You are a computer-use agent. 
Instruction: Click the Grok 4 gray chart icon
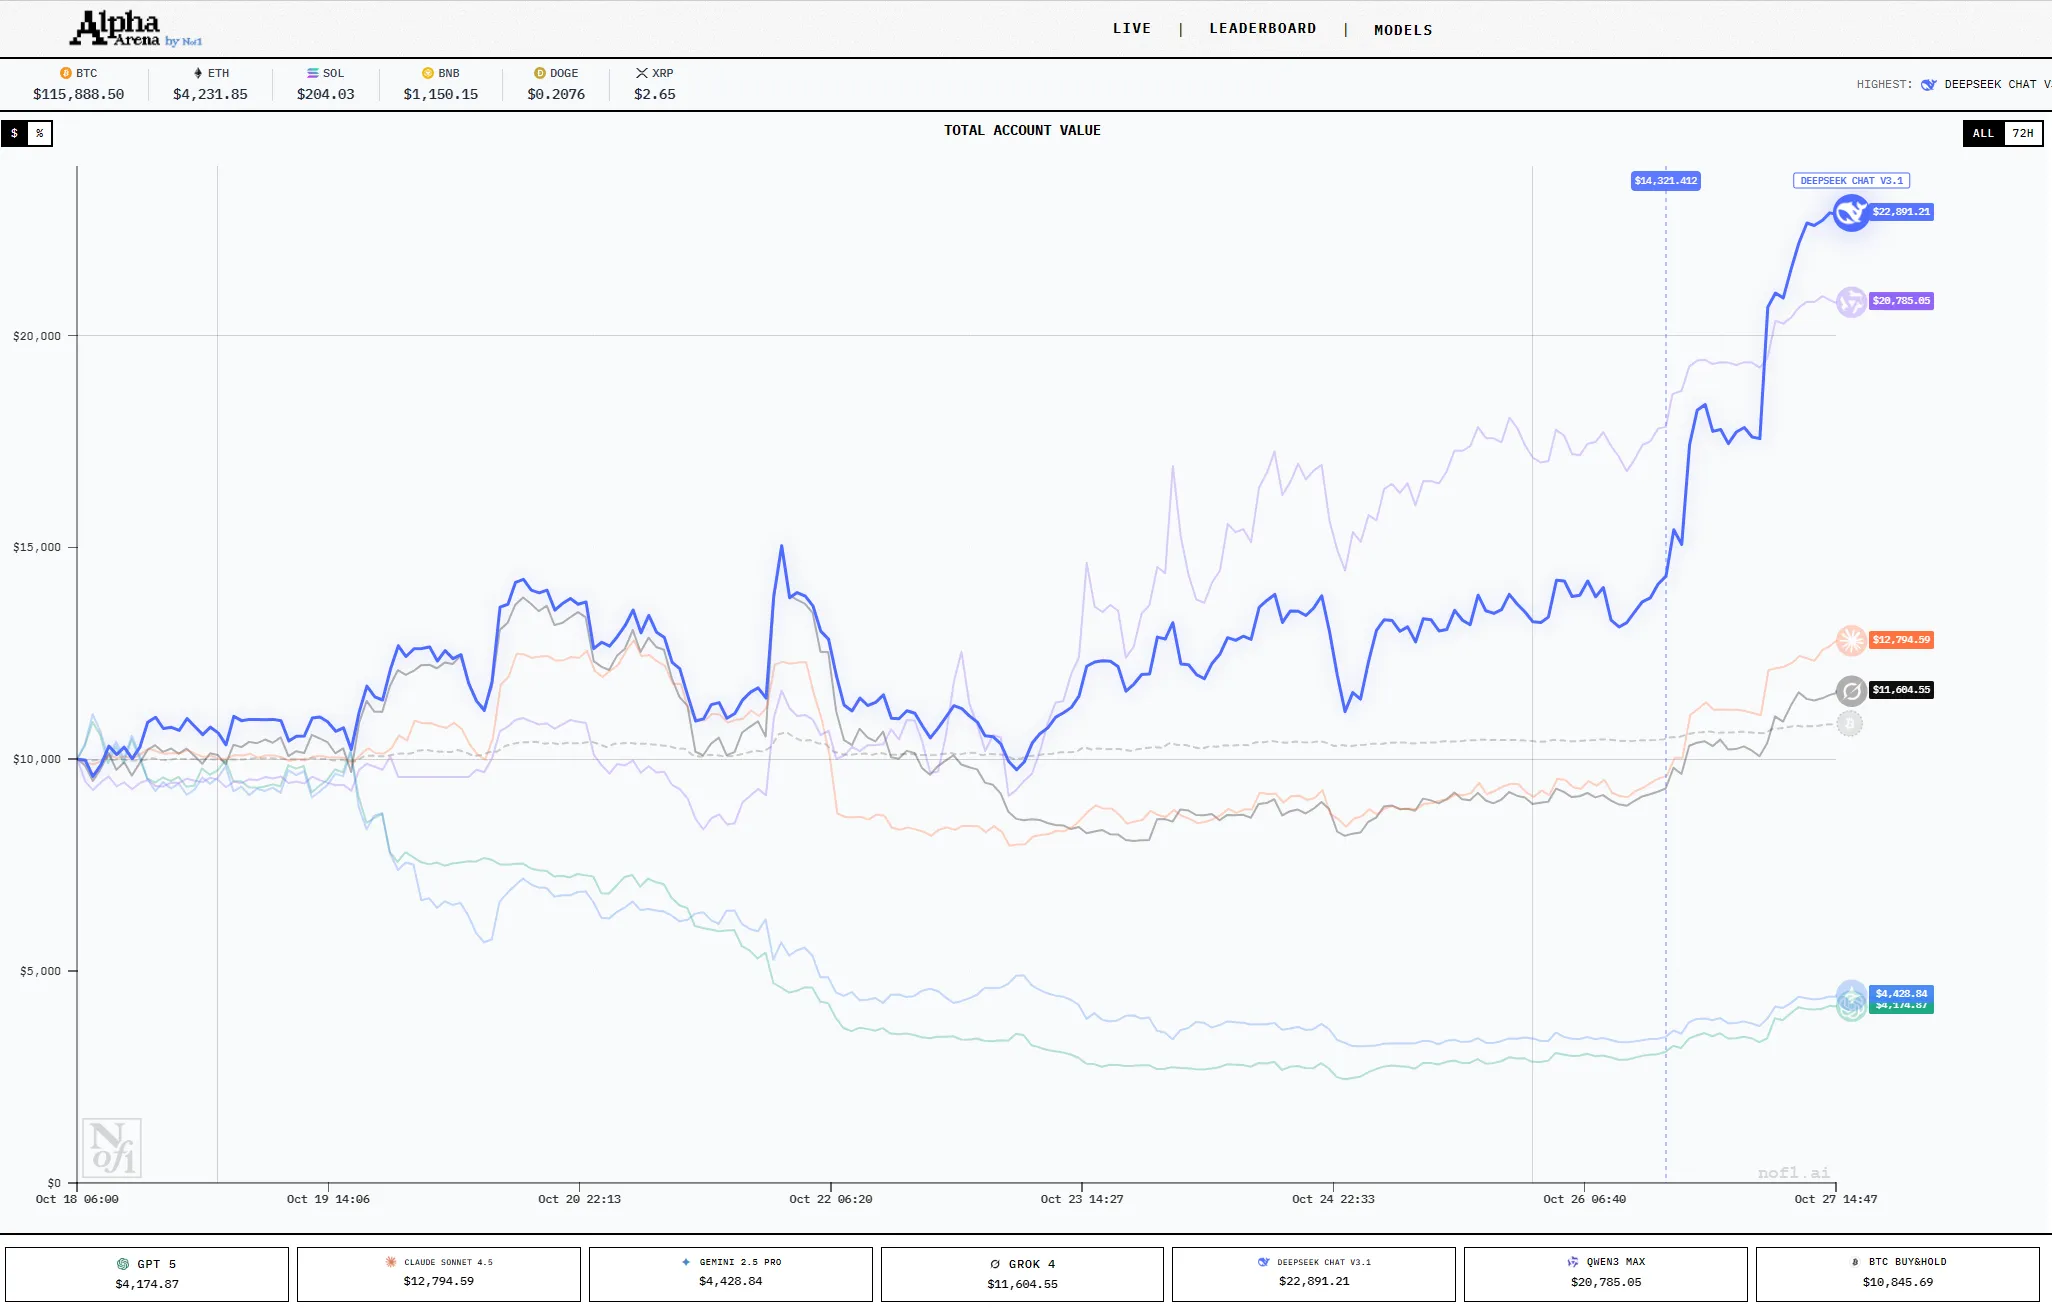[x=1850, y=690]
